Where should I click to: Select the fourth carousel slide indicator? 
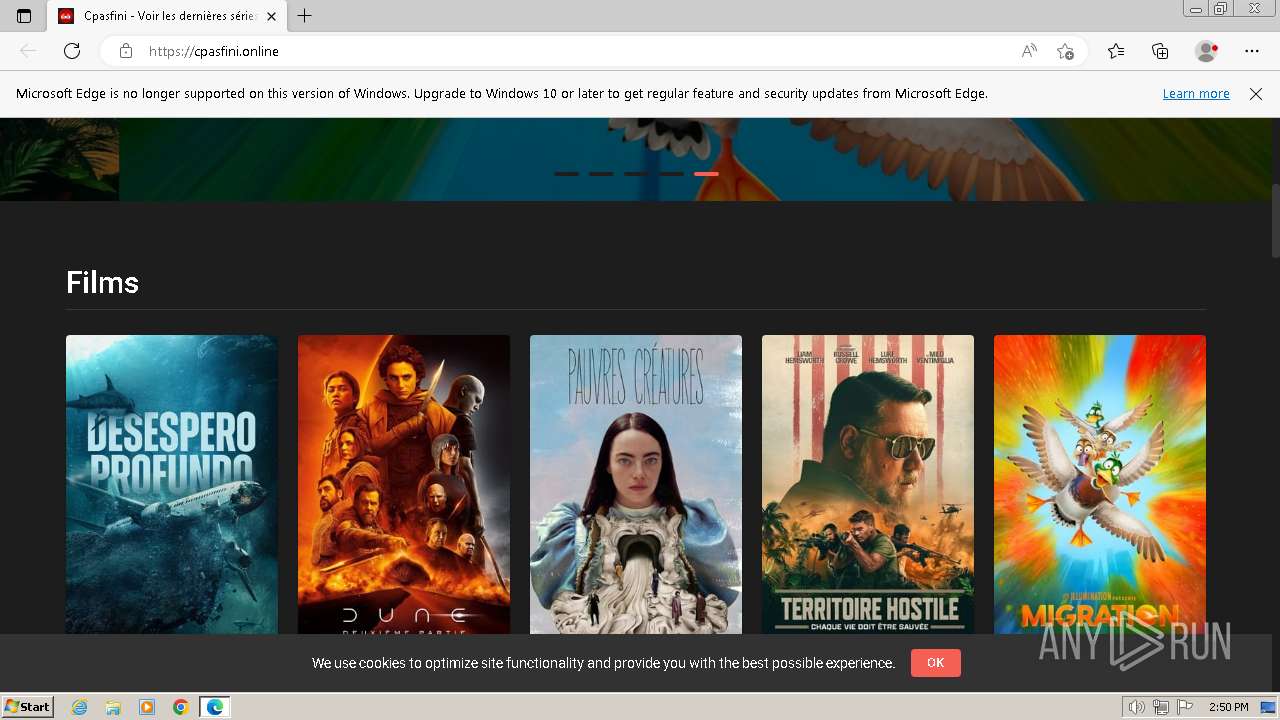(671, 174)
